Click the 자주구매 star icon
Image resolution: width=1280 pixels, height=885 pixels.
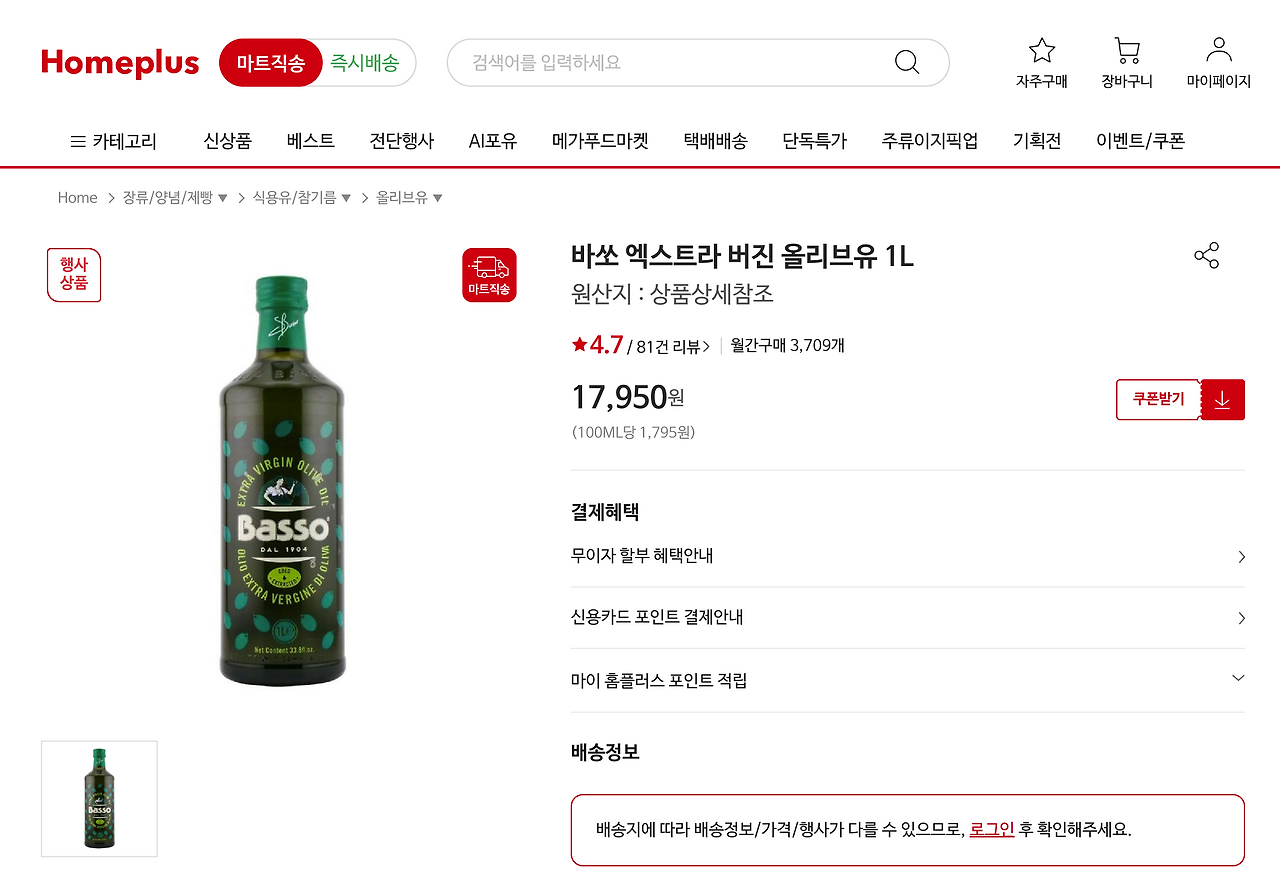pyautogui.click(x=1041, y=50)
